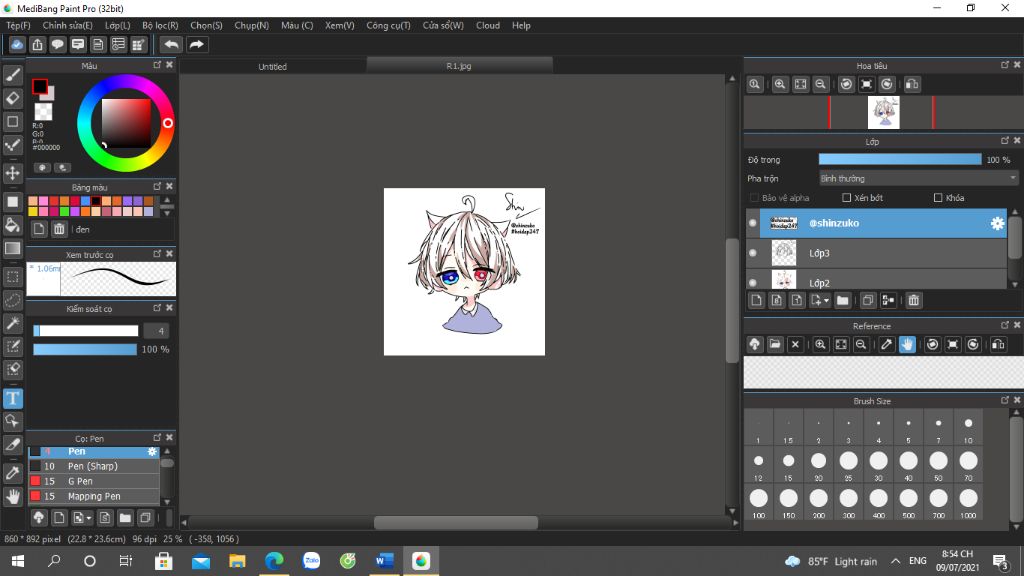Screen dimensions: 1024x576
Task: Open Microsoft Edge from taskbar
Action: [274, 561]
